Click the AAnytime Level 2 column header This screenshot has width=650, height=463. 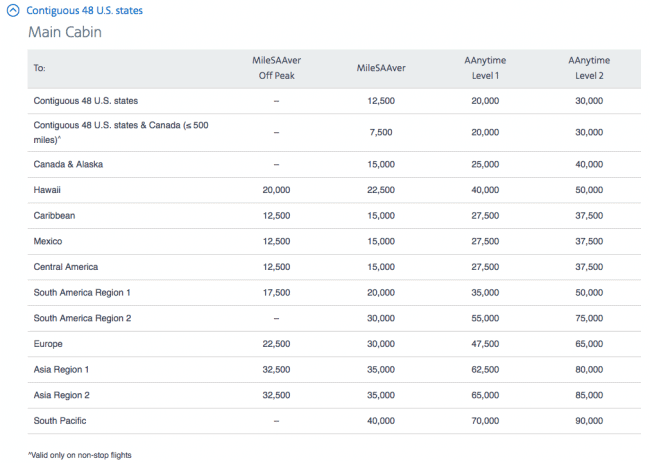coord(589,67)
